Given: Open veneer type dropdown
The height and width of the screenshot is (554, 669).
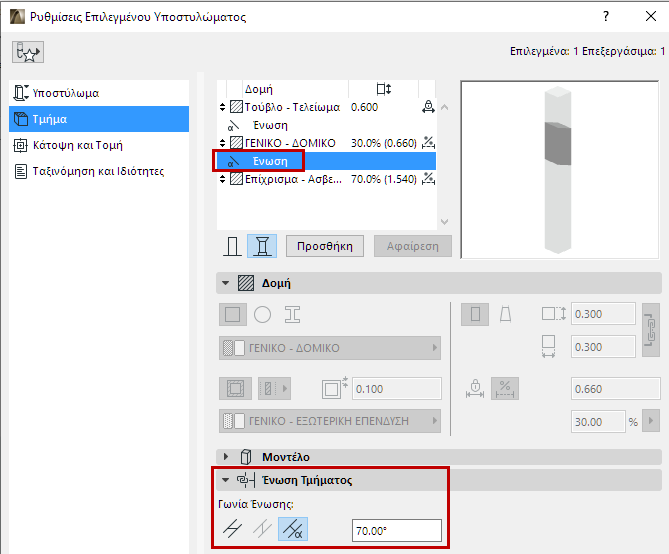Looking at the screenshot, I should (274, 389).
